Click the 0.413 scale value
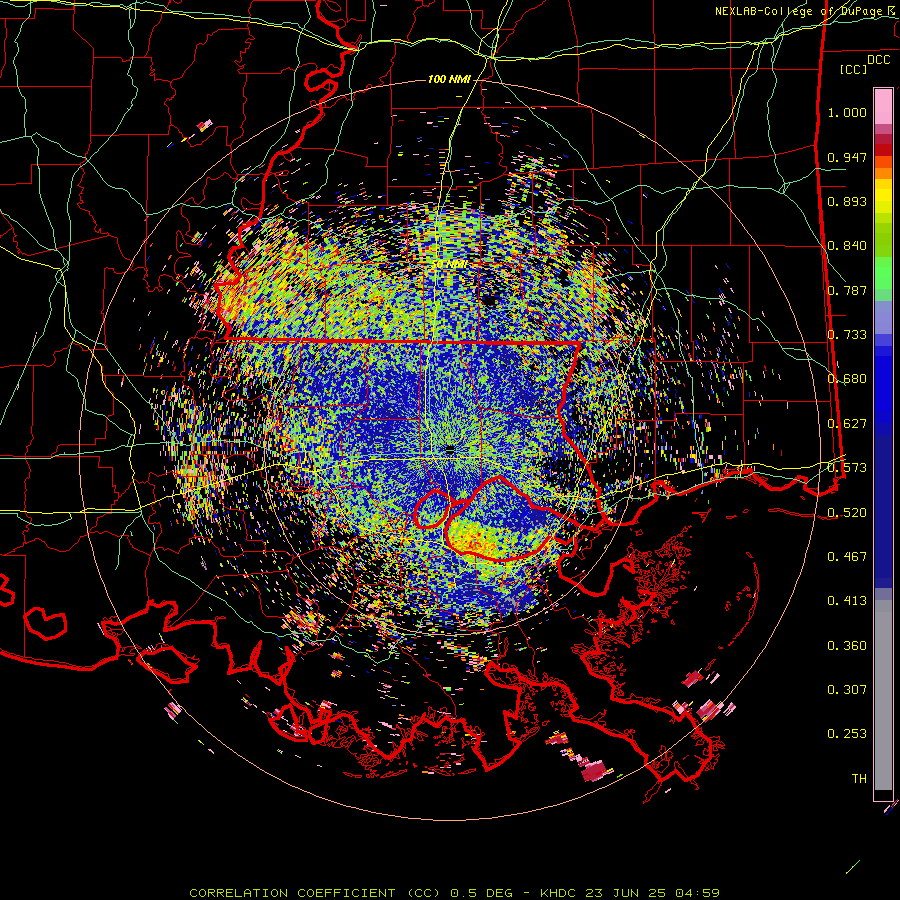The height and width of the screenshot is (900, 900). click(x=847, y=601)
